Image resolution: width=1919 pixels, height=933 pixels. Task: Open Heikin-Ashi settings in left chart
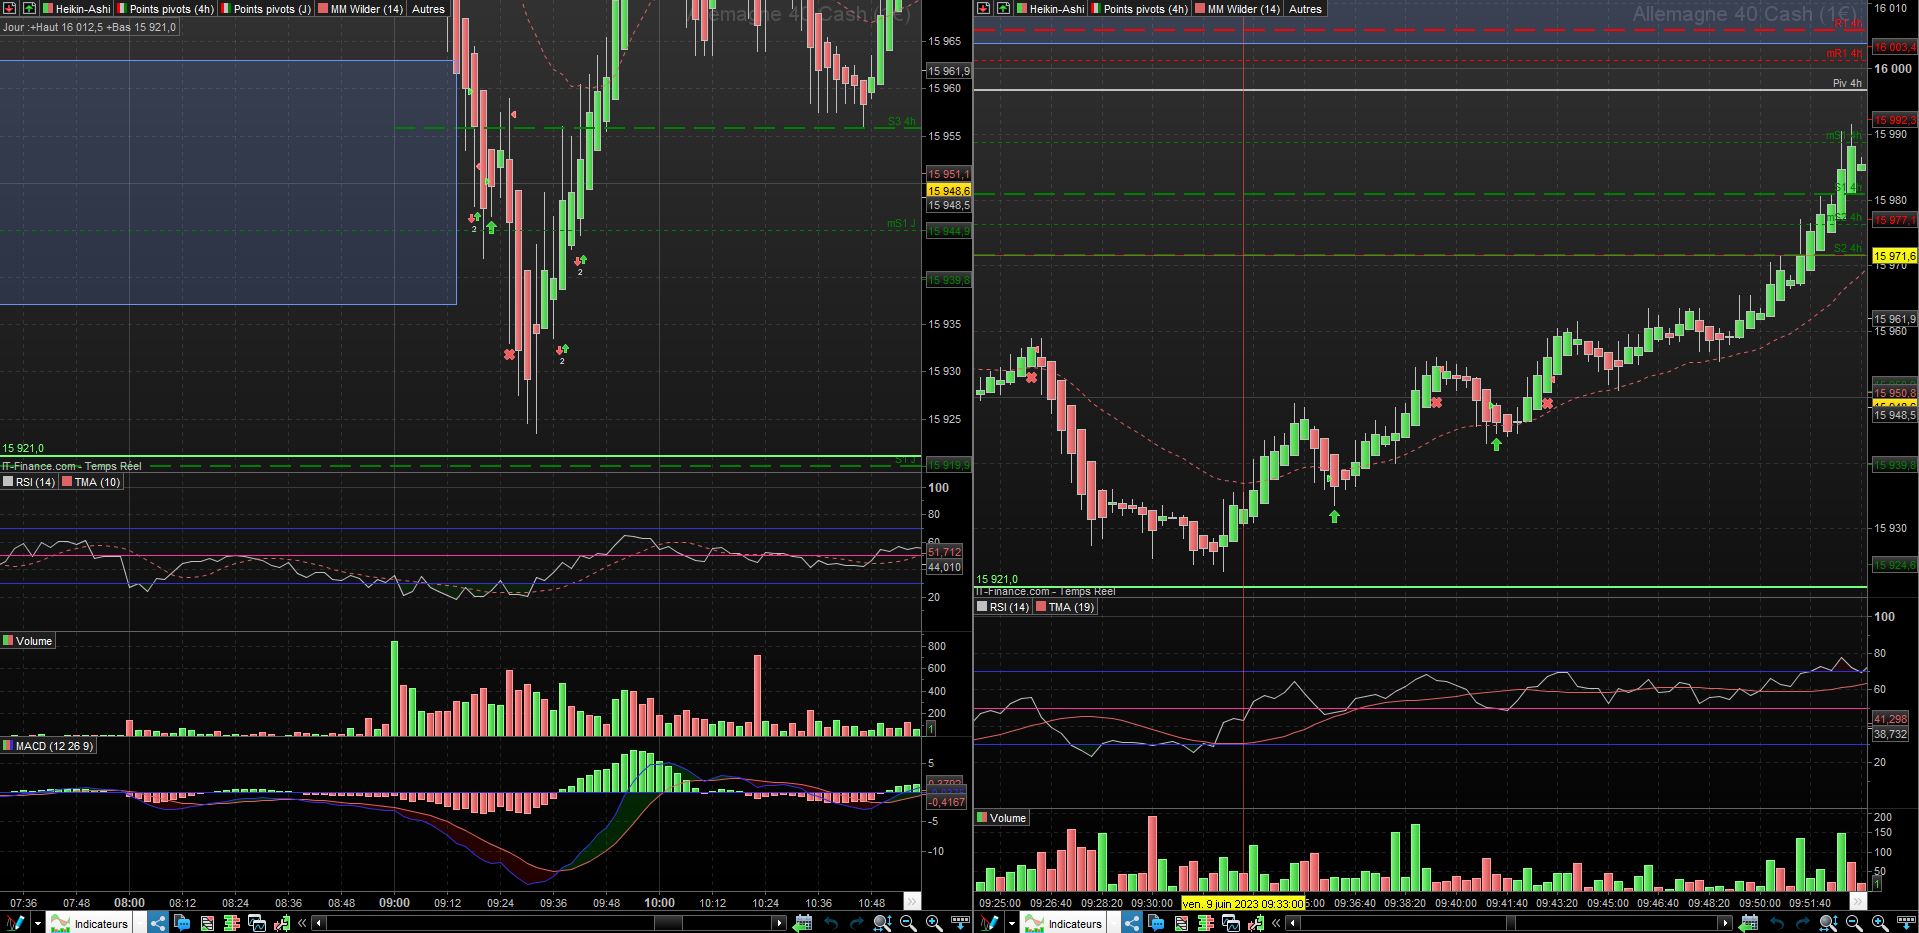coord(76,9)
